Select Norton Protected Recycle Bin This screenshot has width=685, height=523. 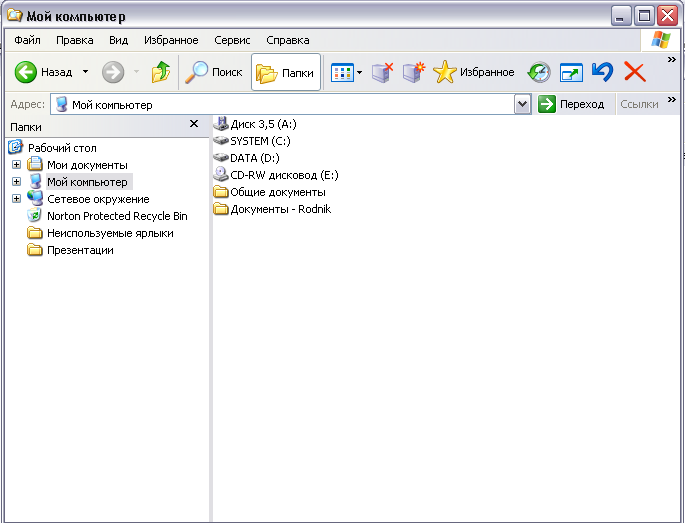117,216
